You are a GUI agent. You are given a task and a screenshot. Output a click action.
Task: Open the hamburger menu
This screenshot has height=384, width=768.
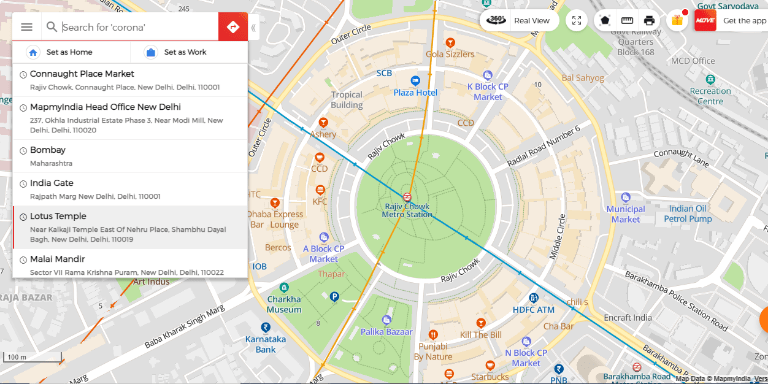coord(26,27)
